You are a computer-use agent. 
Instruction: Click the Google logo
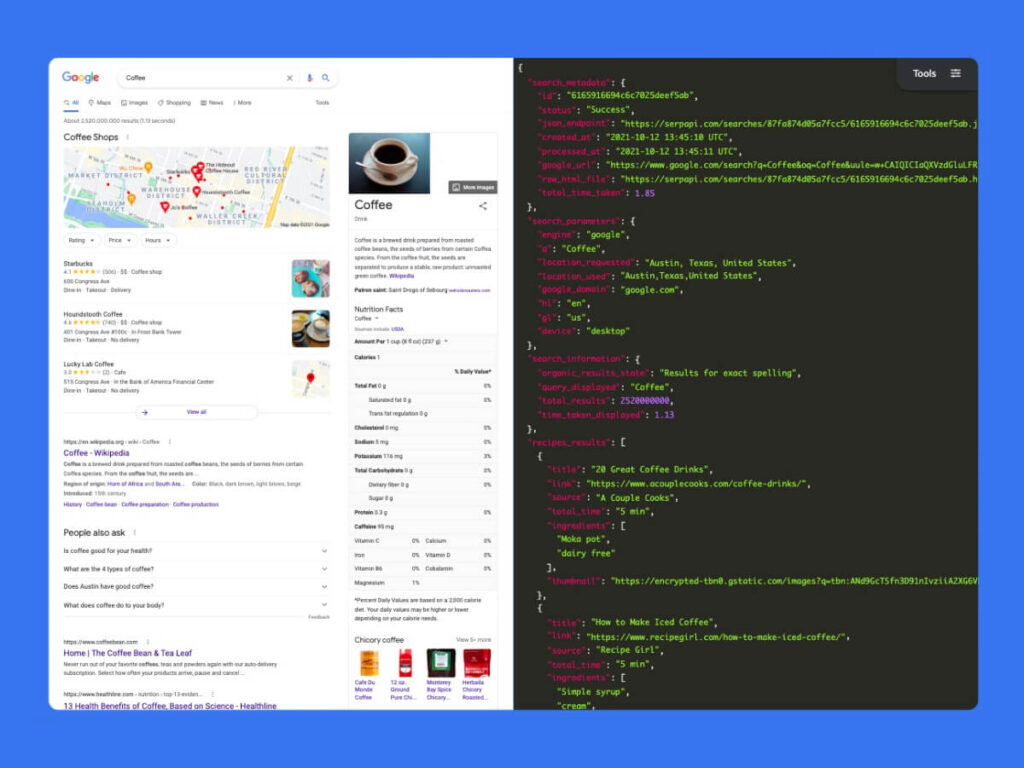tap(80, 77)
